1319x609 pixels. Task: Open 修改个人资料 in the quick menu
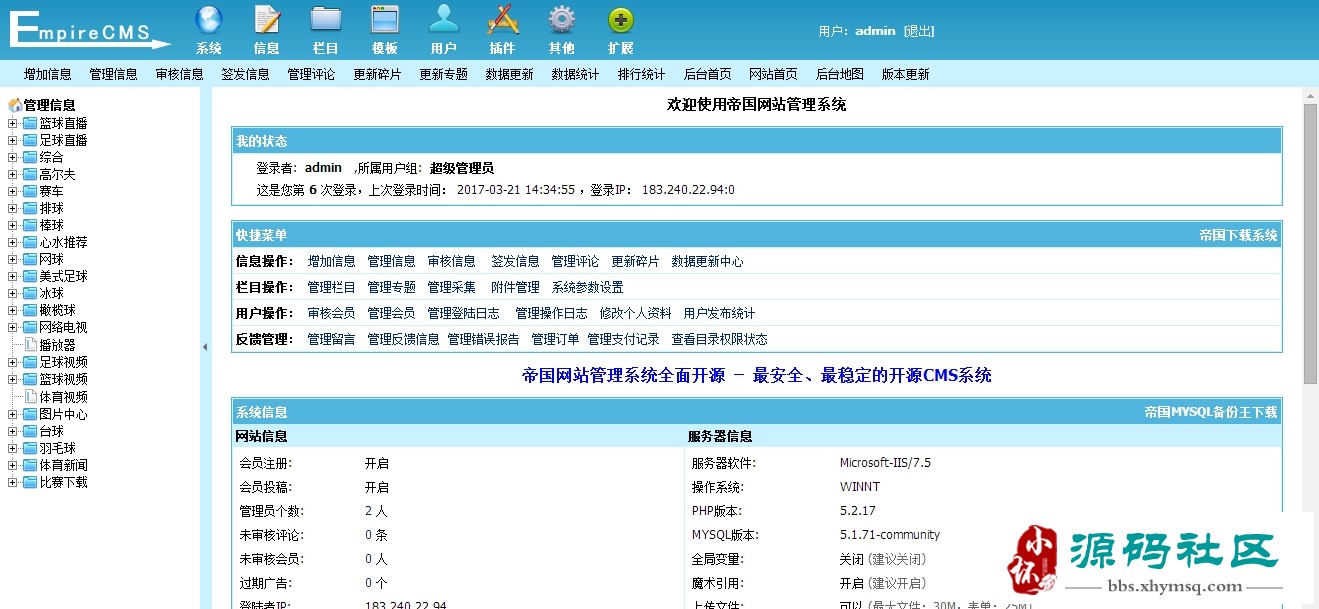click(636, 313)
